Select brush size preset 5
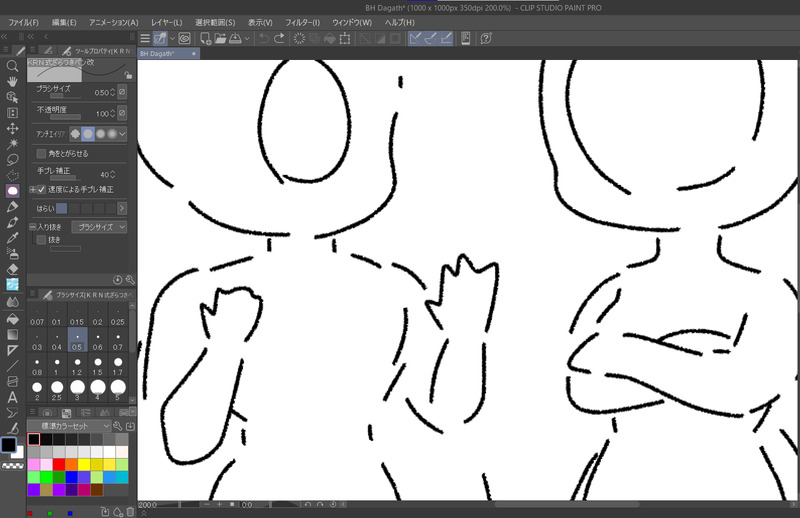 pyautogui.click(x=118, y=391)
